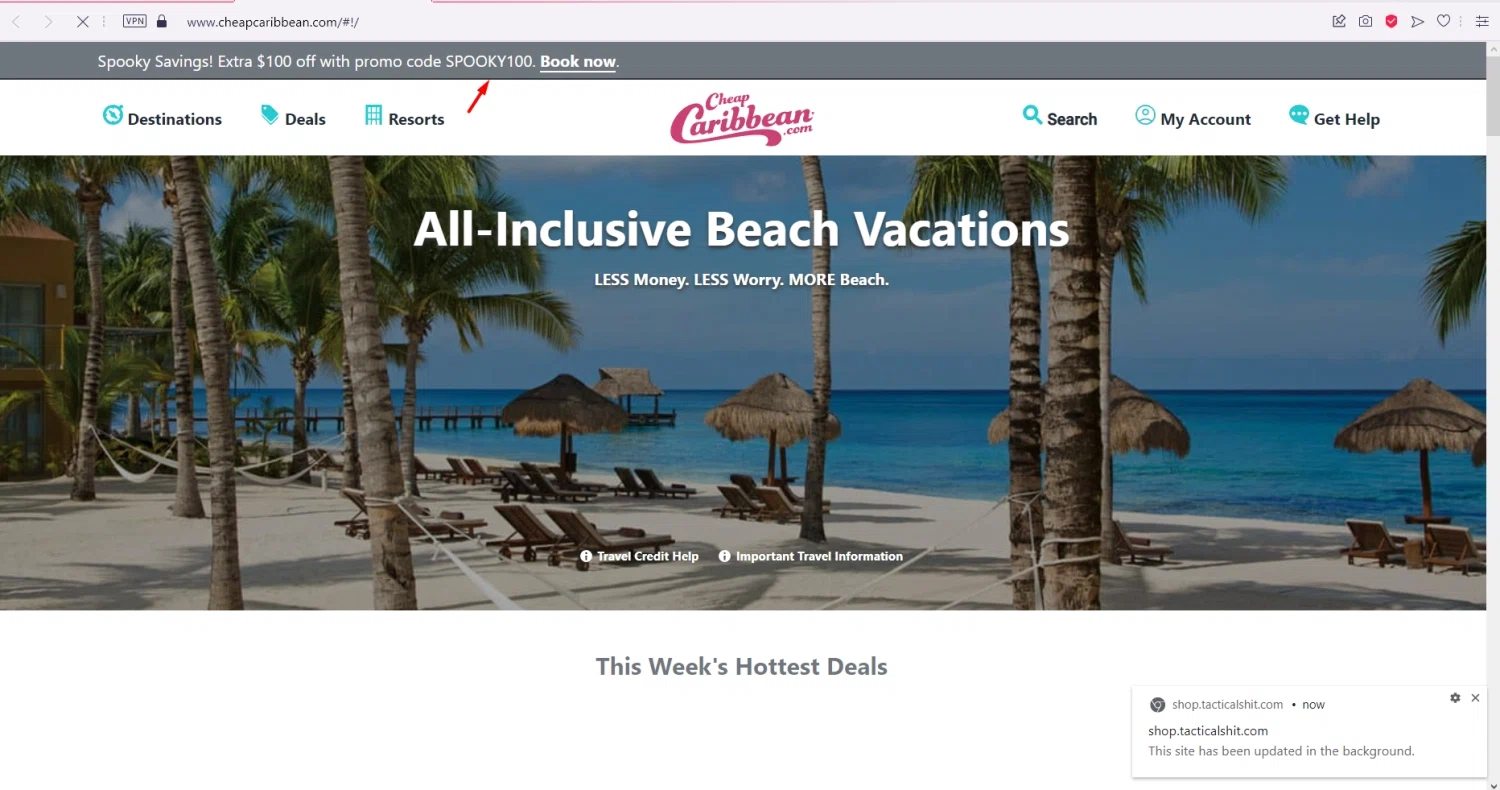Dismiss the shop.tacticalshit.com notification
Image resolution: width=1500 pixels, height=790 pixels.
[1475, 698]
